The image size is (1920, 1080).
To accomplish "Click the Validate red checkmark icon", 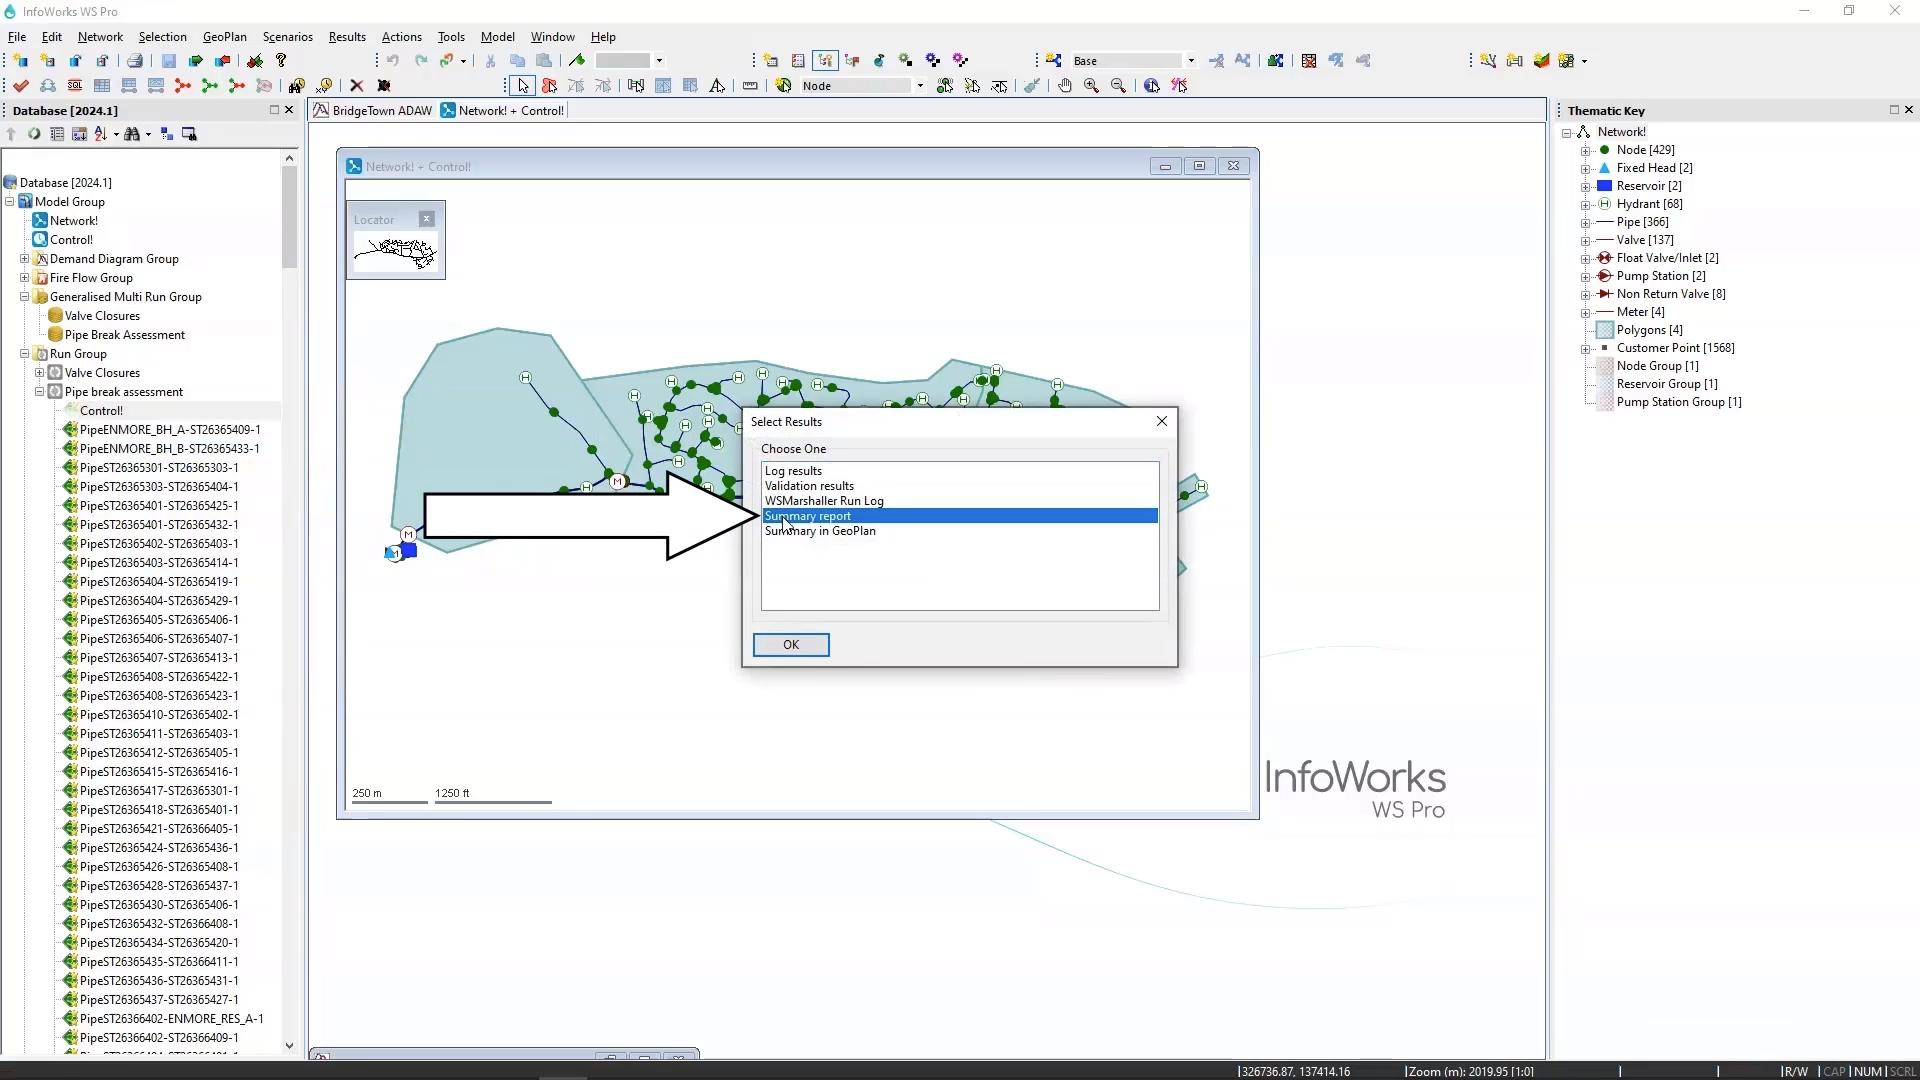I will pyautogui.click(x=20, y=86).
